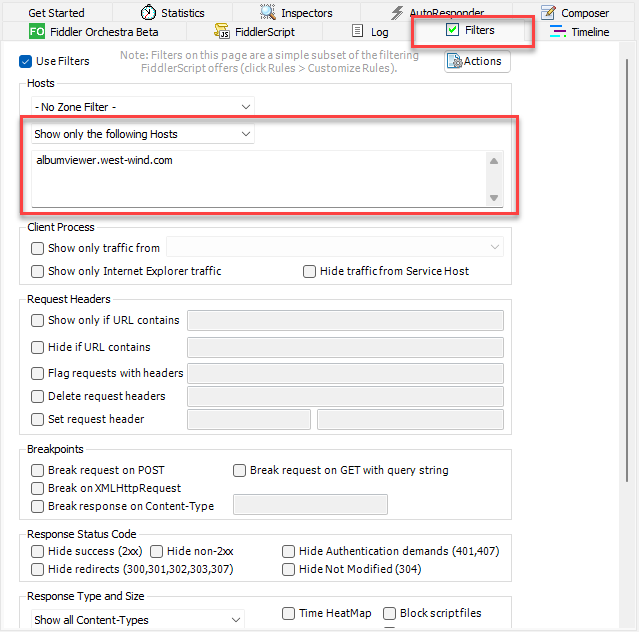Viewport: 639px width, 632px height.
Task: Check Show only if URL contains
Action: pyautogui.click(x=37, y=320)
